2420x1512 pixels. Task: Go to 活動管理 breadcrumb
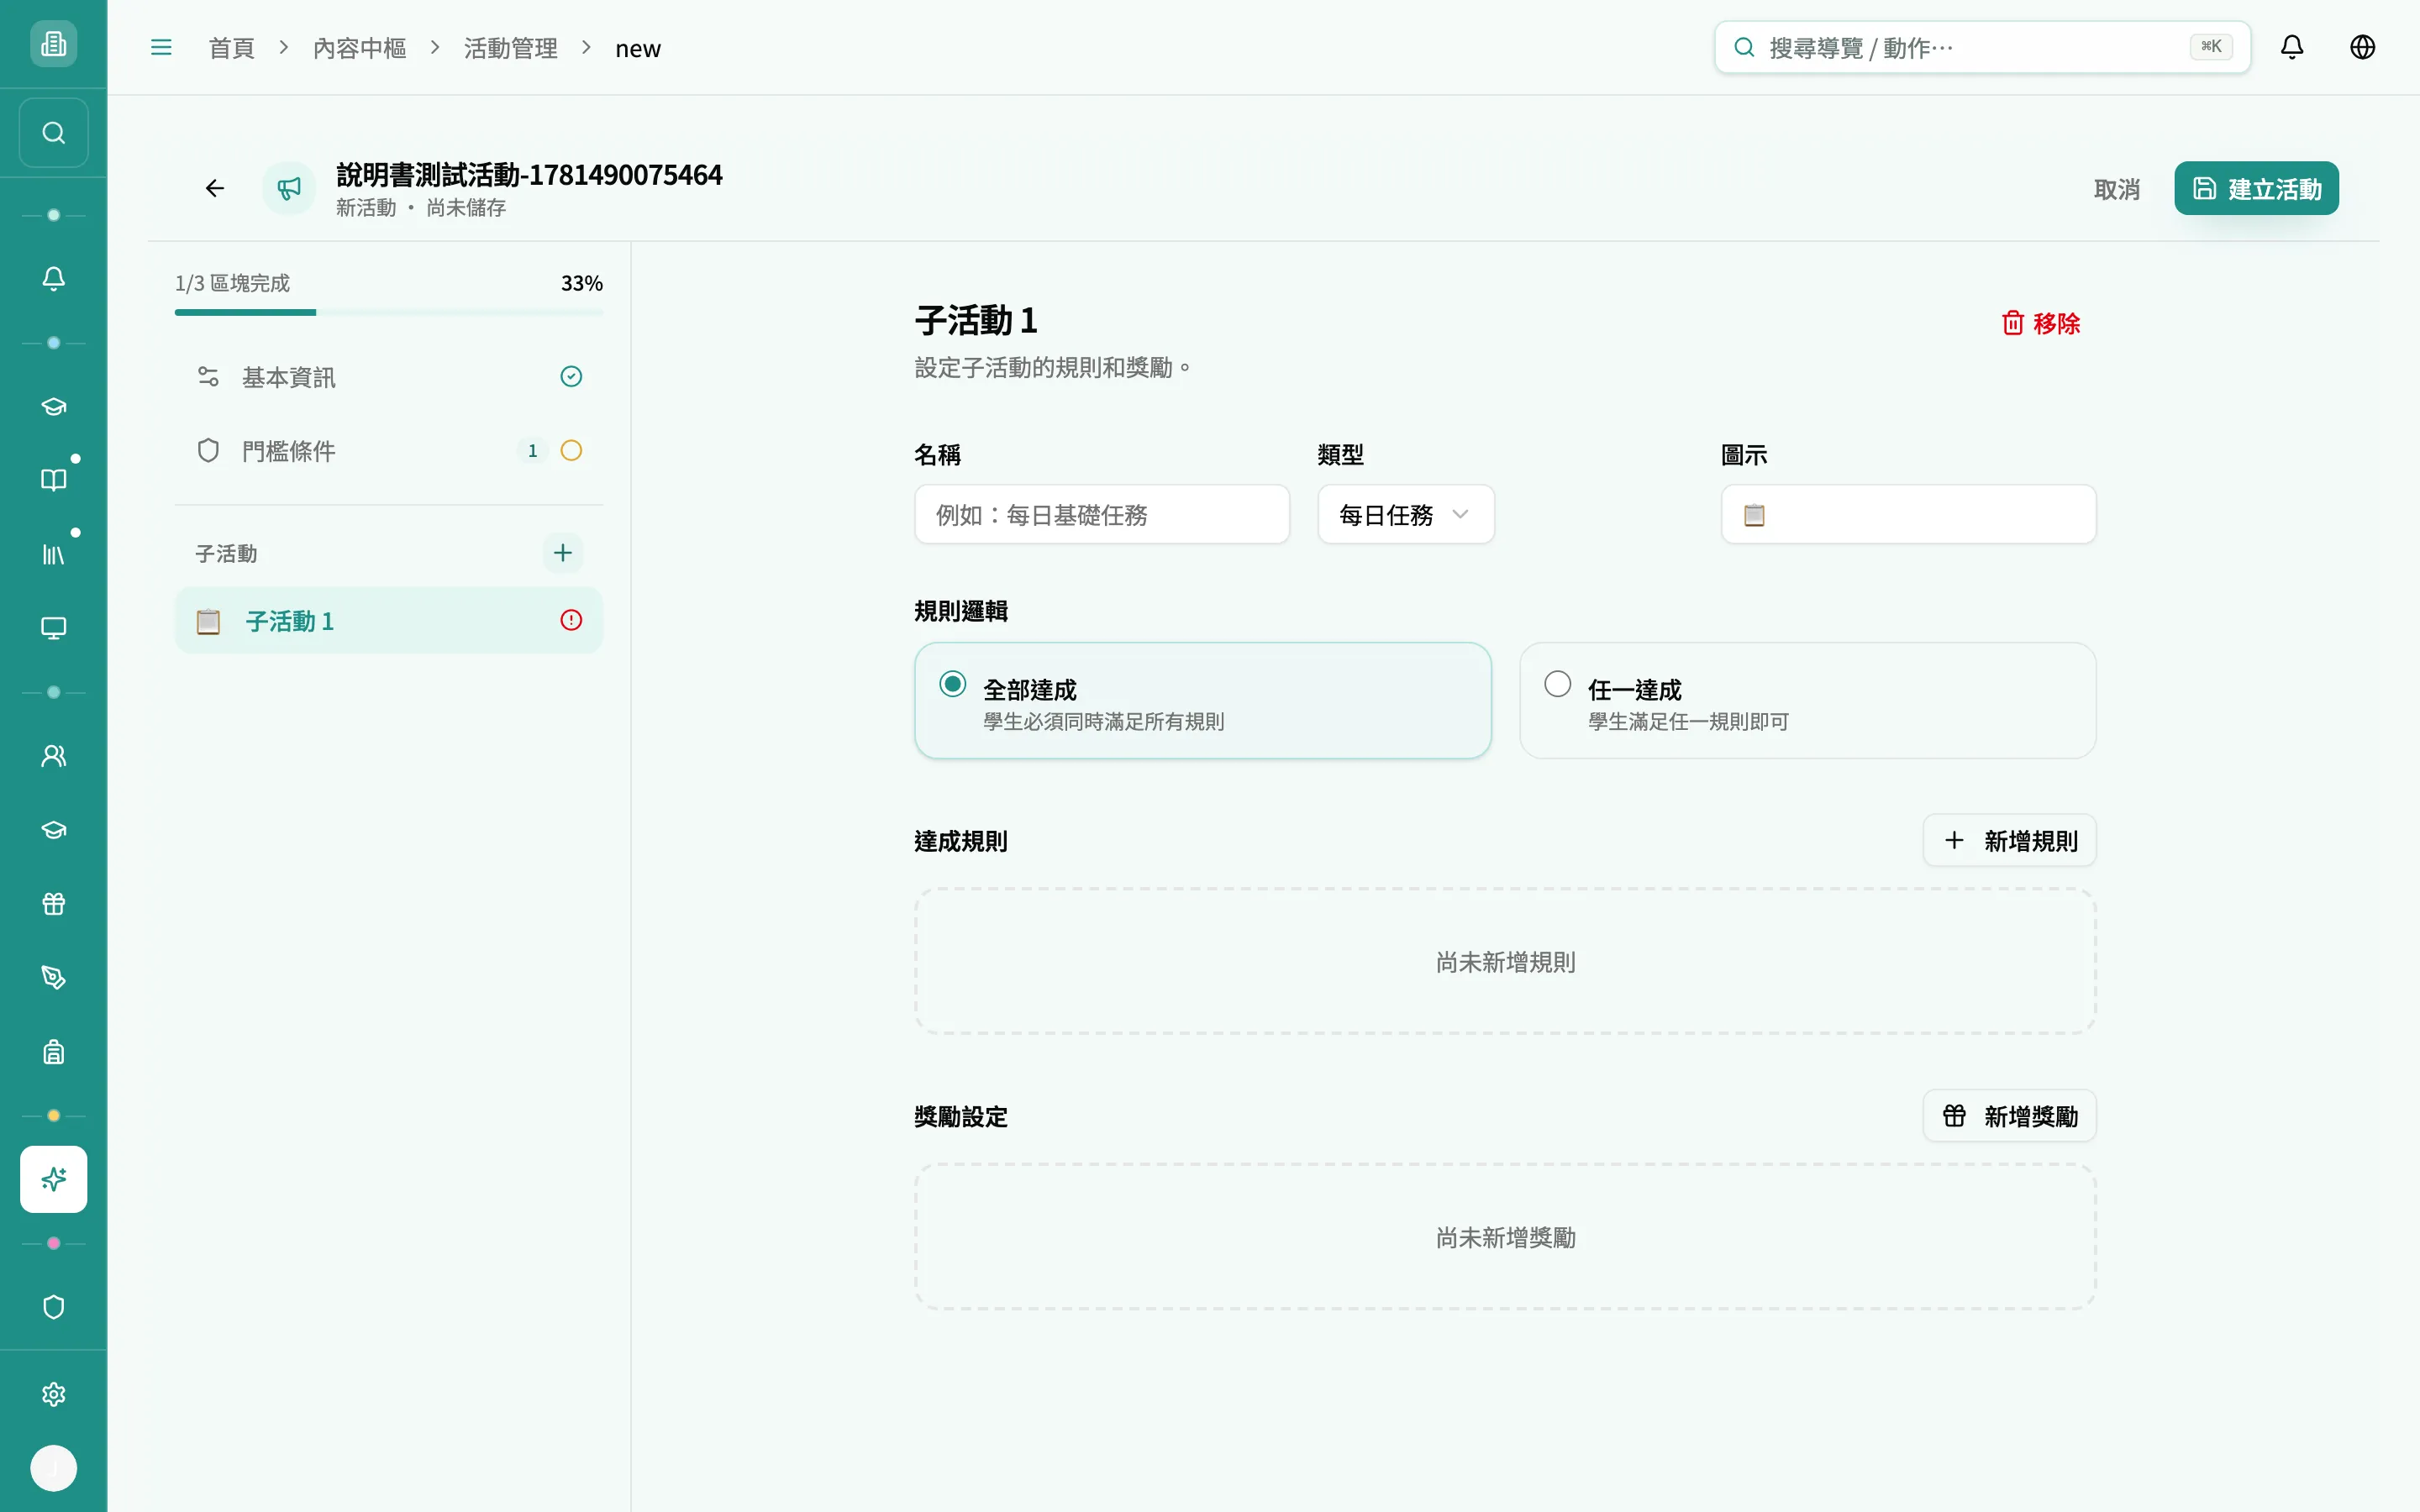(x=510, y=48)
